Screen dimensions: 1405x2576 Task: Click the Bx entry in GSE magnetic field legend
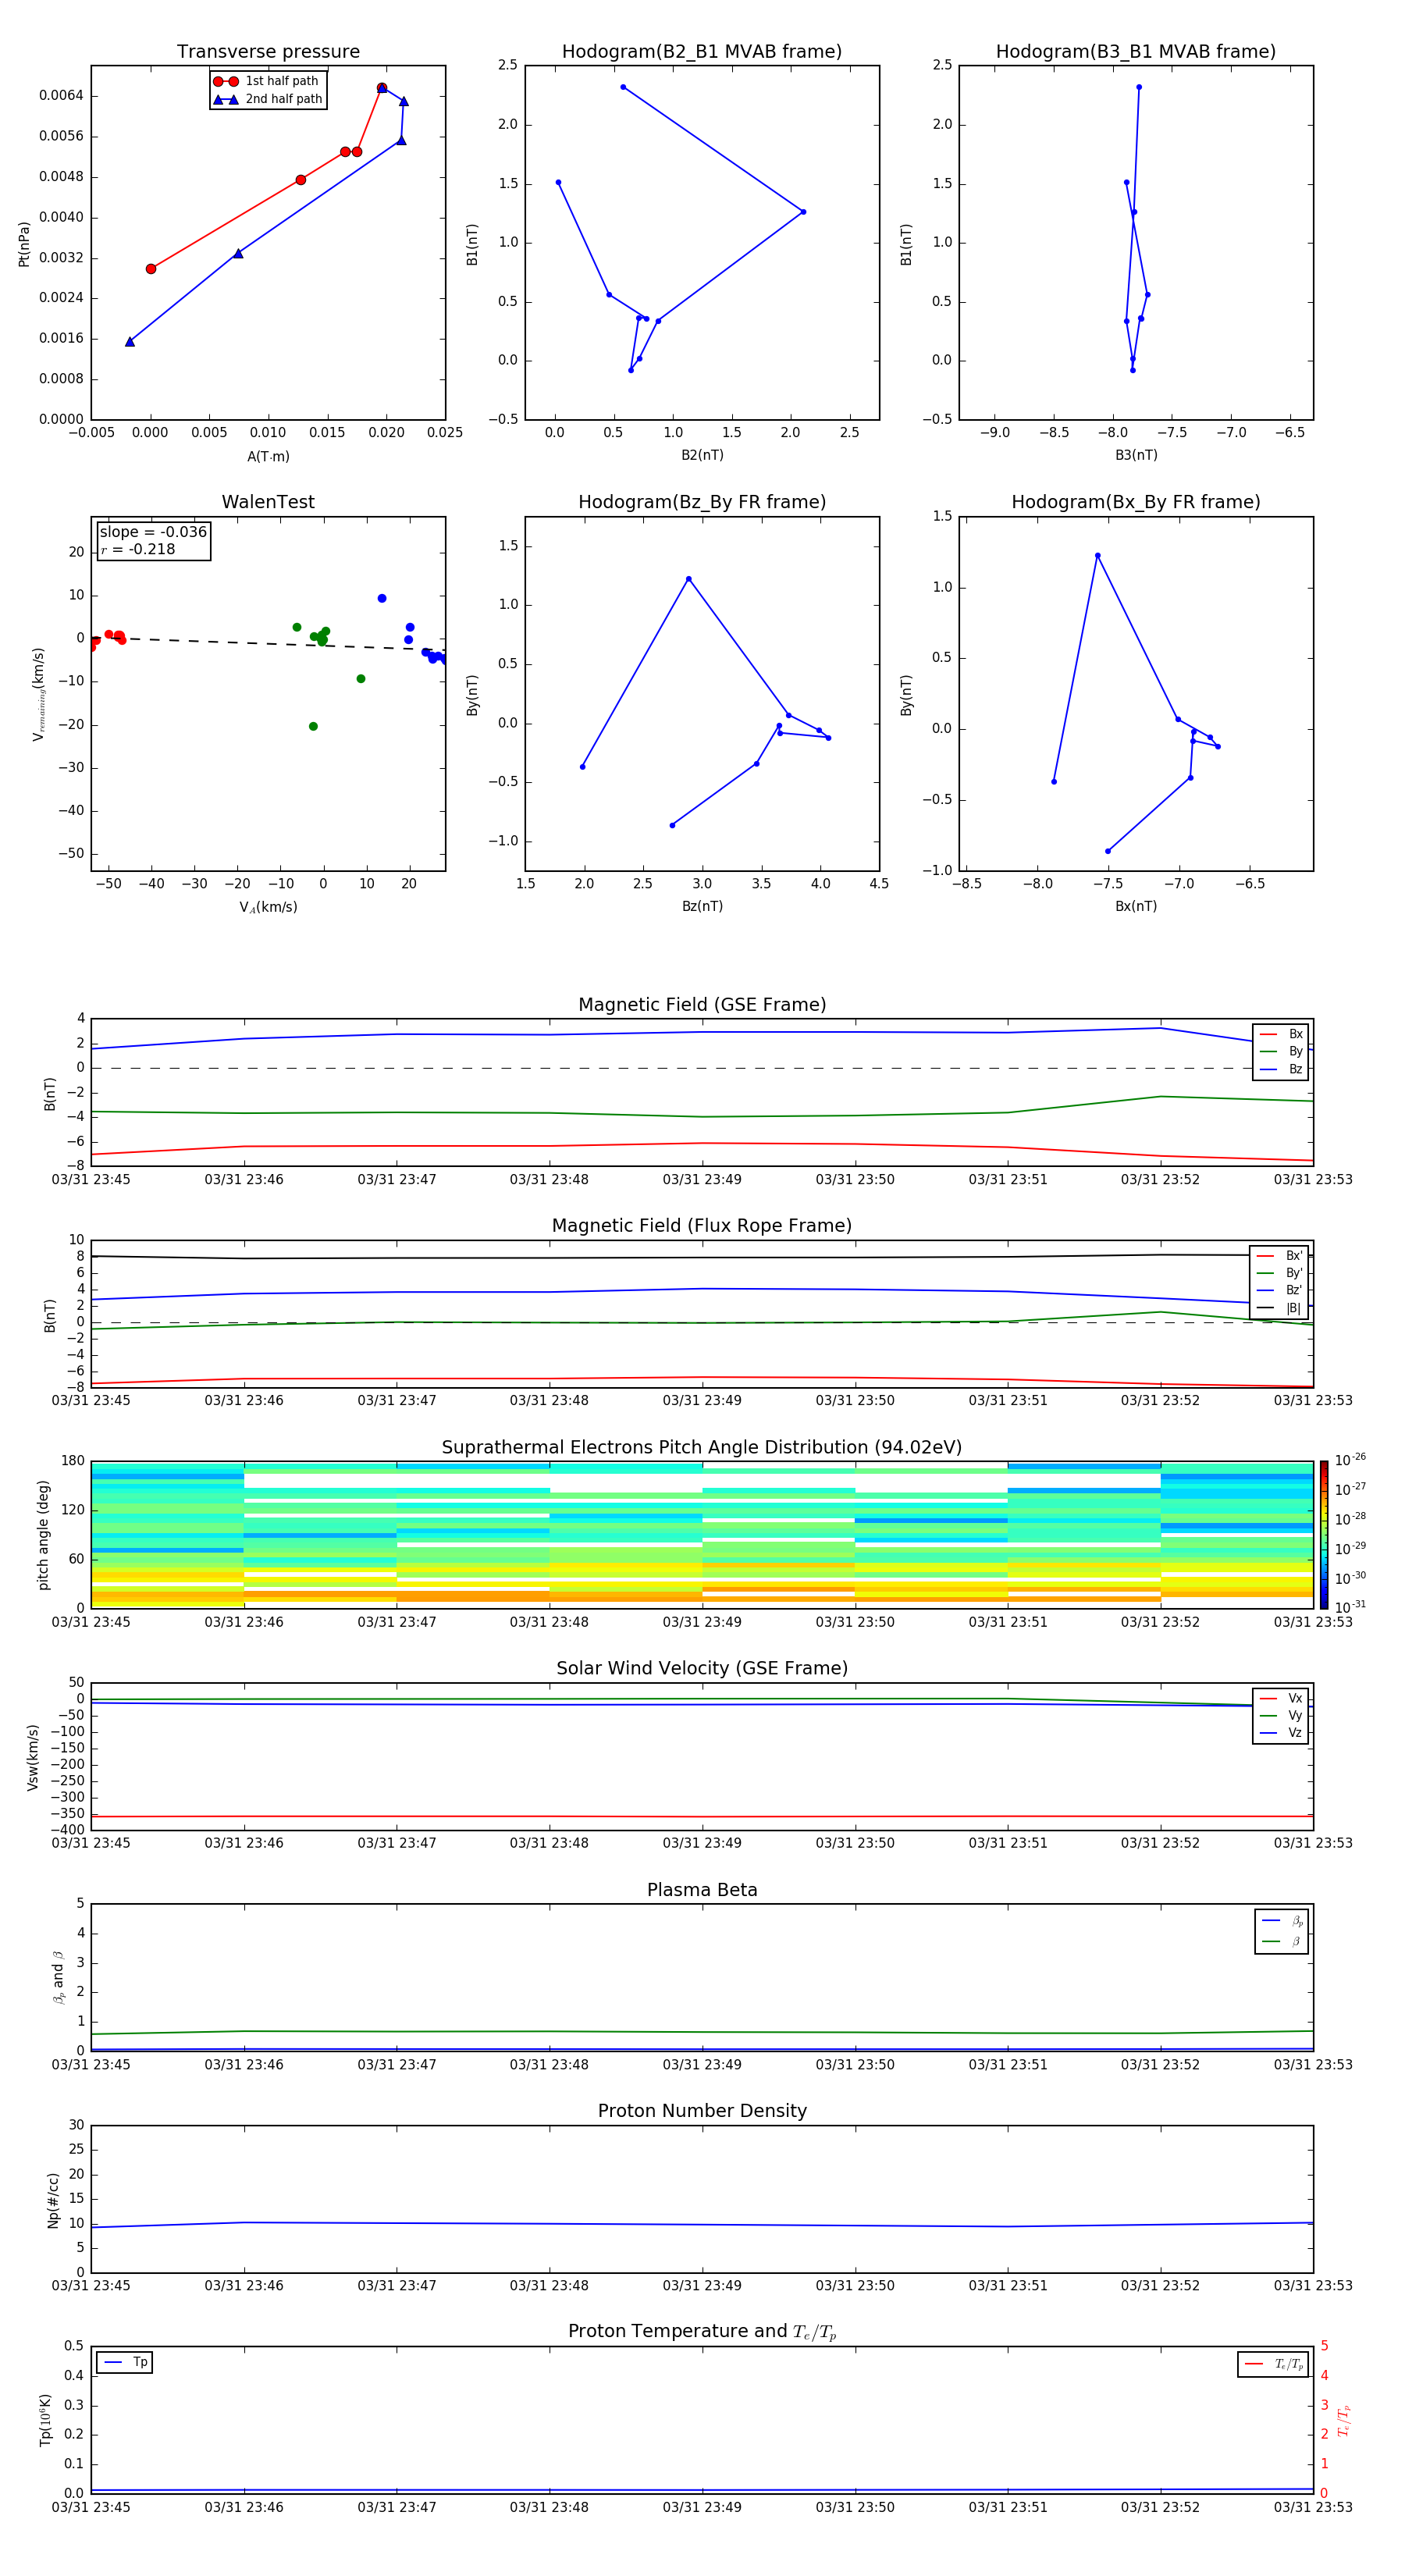[1281, 1034]
